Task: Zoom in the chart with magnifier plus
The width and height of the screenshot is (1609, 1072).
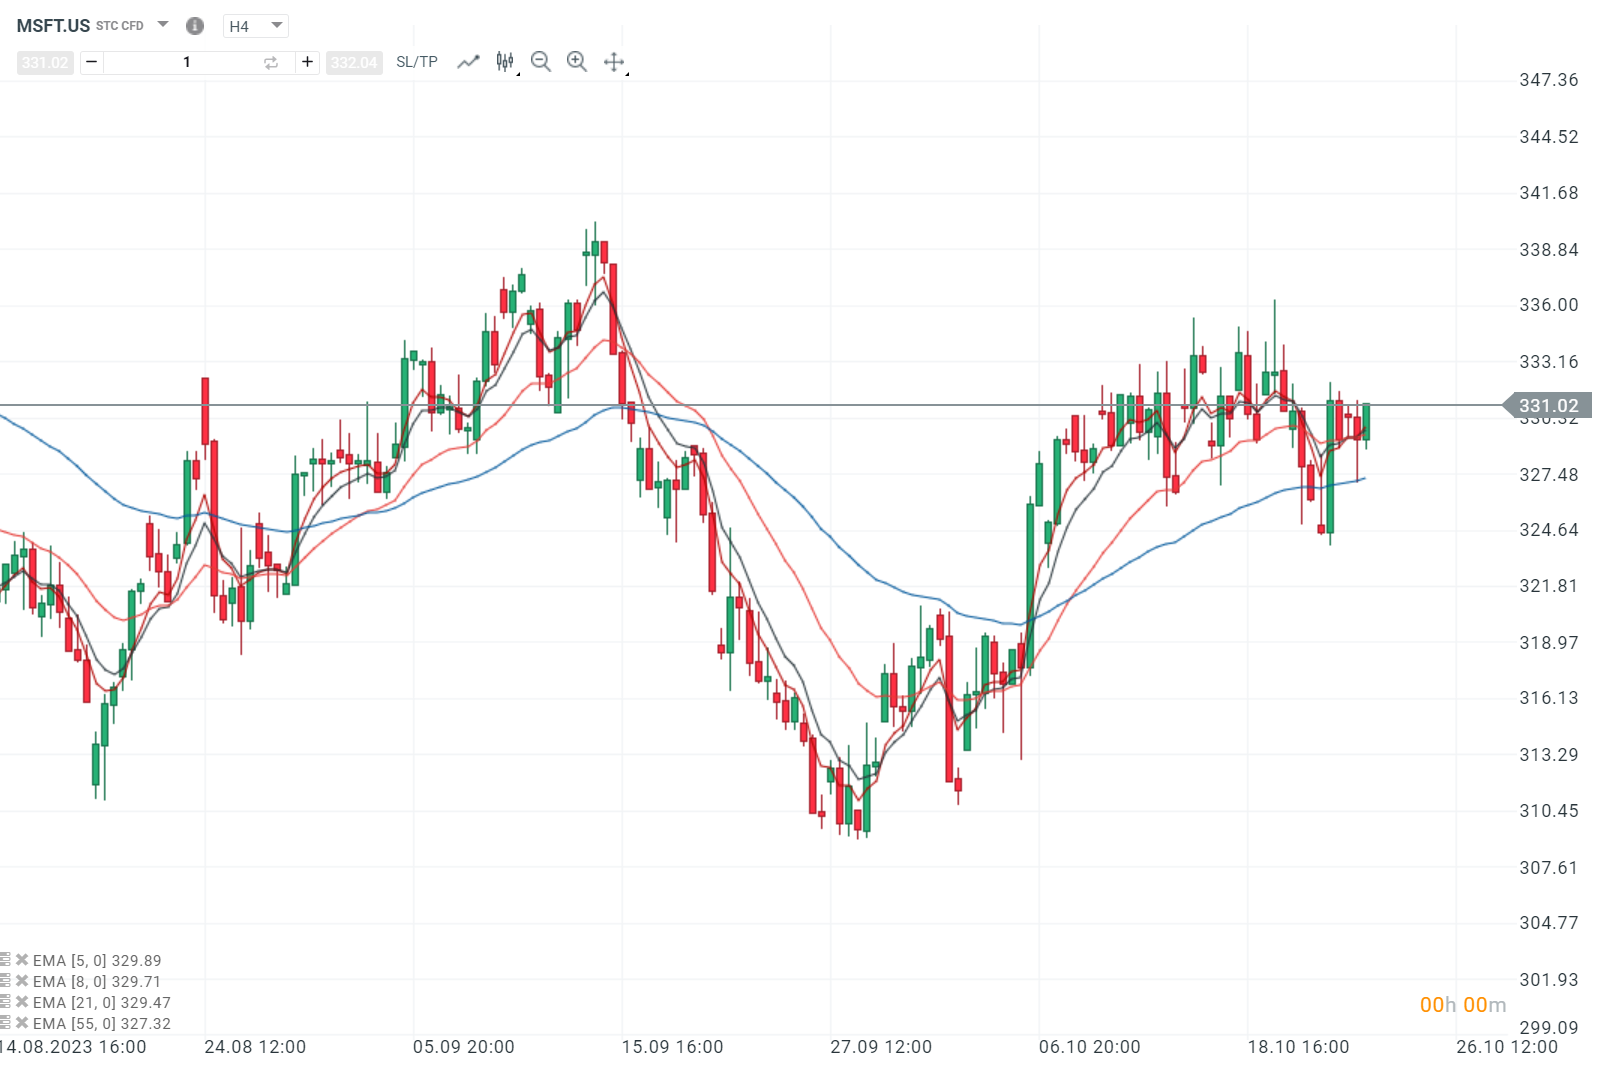Action: click(577, 62)
